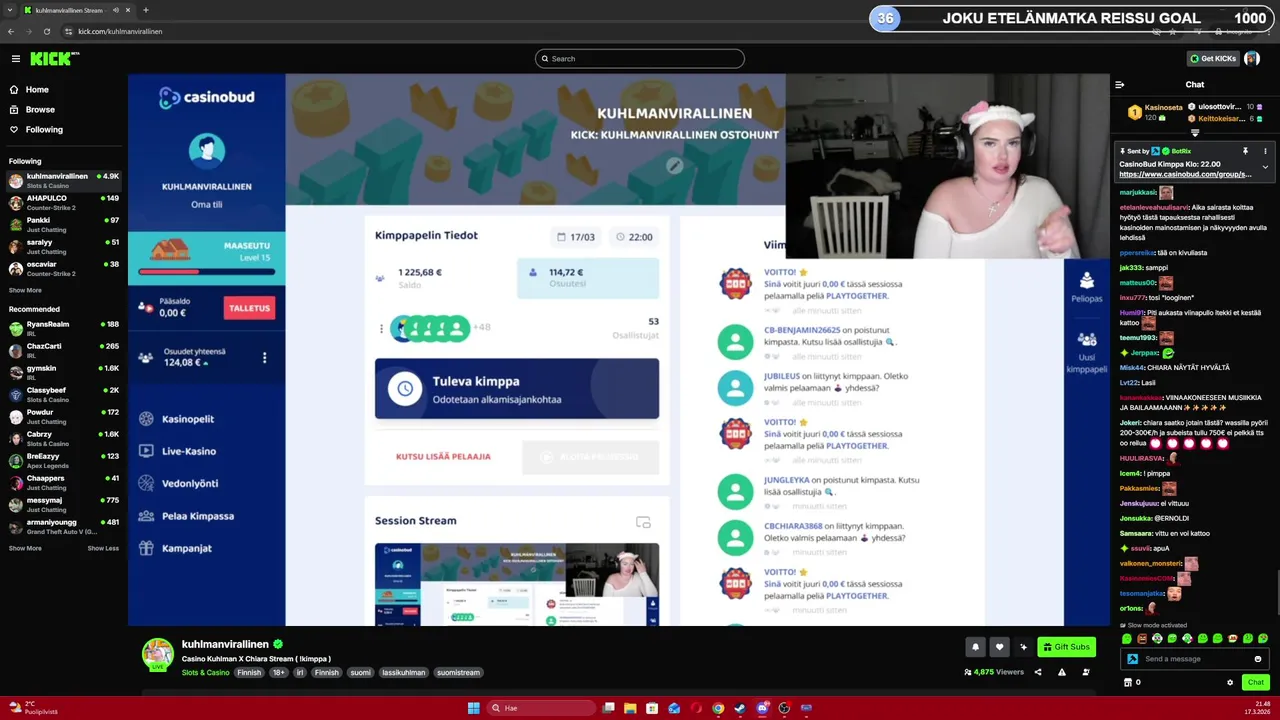Click the report warning triangle icon
Viewport: 1280px width, 720px height.
1061,672
